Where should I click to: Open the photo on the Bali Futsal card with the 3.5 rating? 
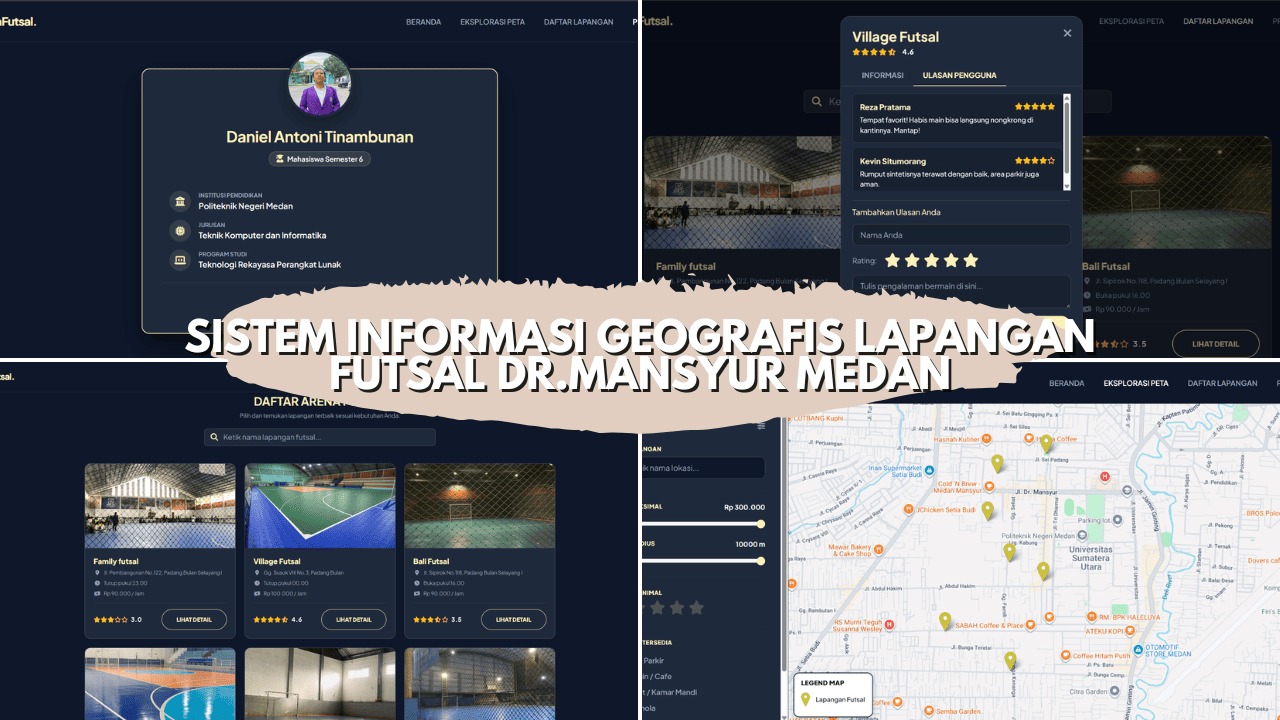point(480,506)
